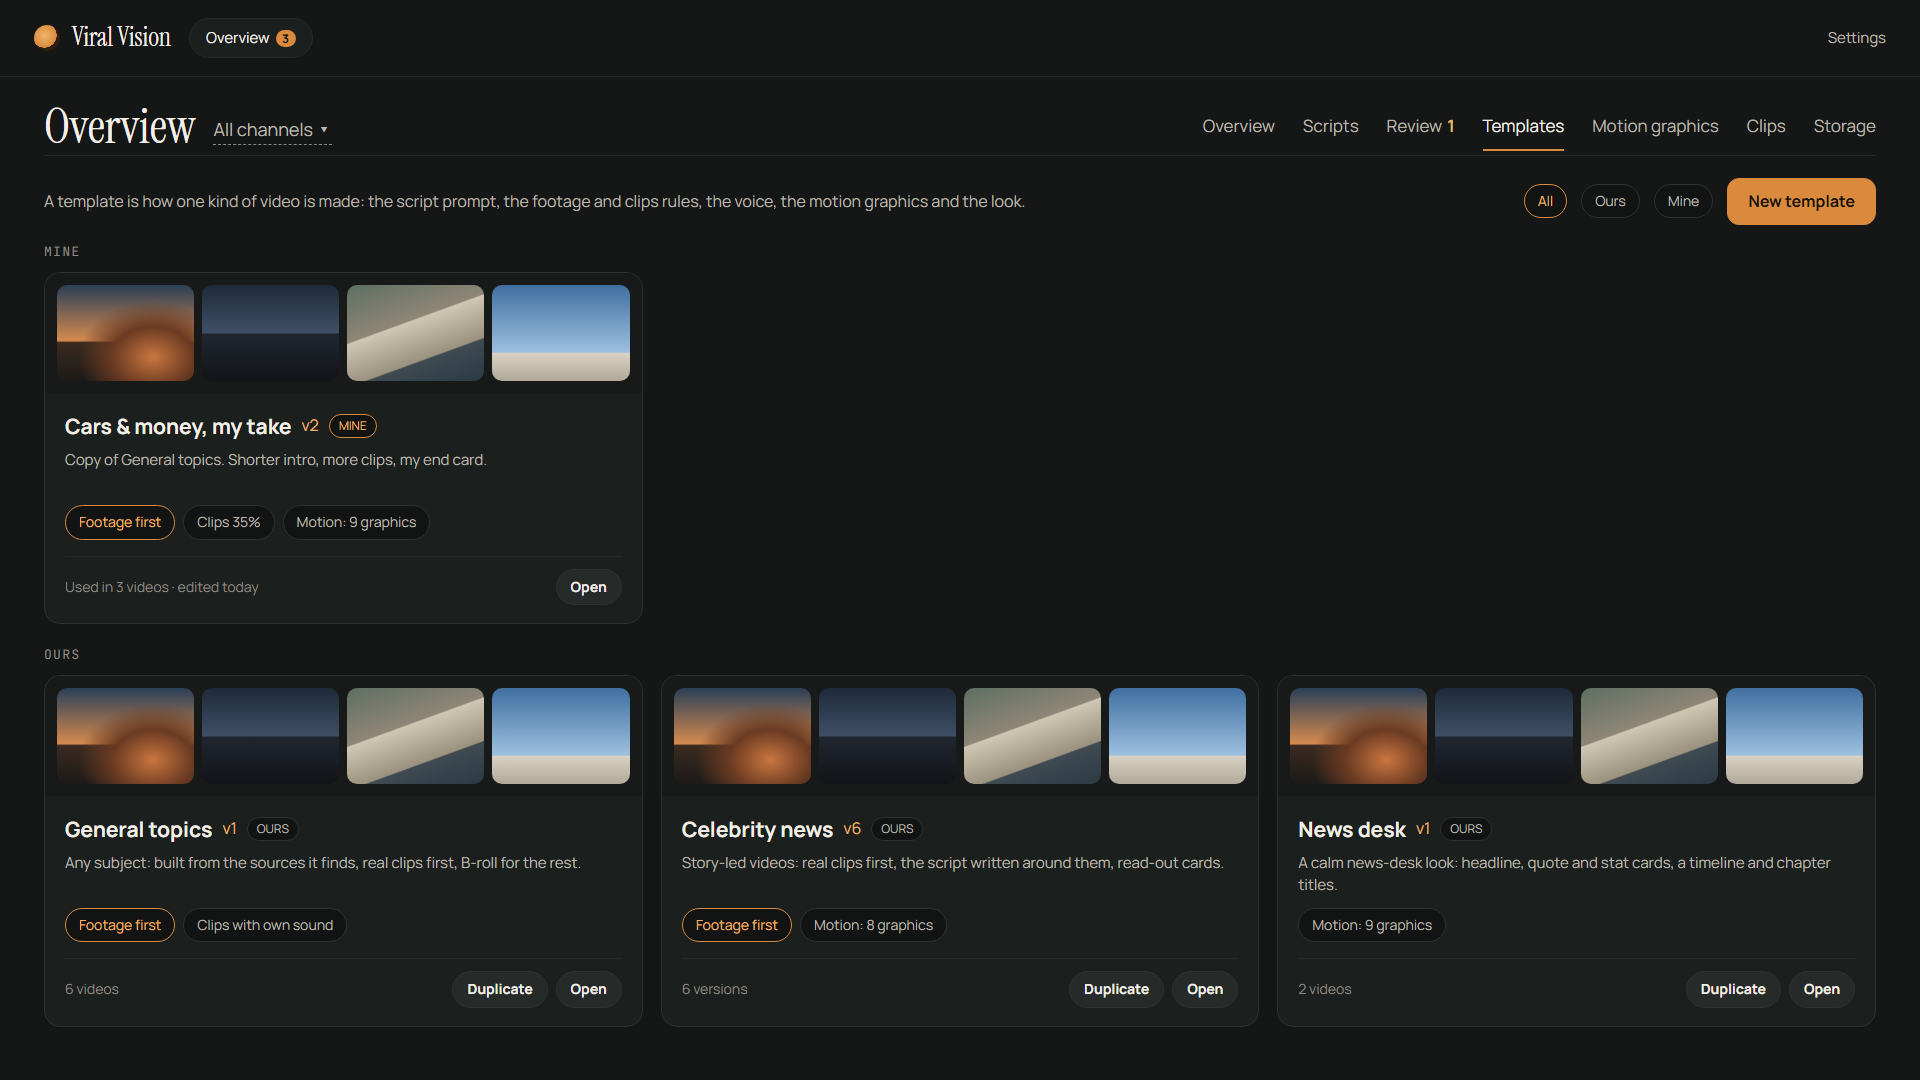Screen dimensions: 1920x1080
Task: Click the MINE badge on Cars & money
Action: click(353, 426)
